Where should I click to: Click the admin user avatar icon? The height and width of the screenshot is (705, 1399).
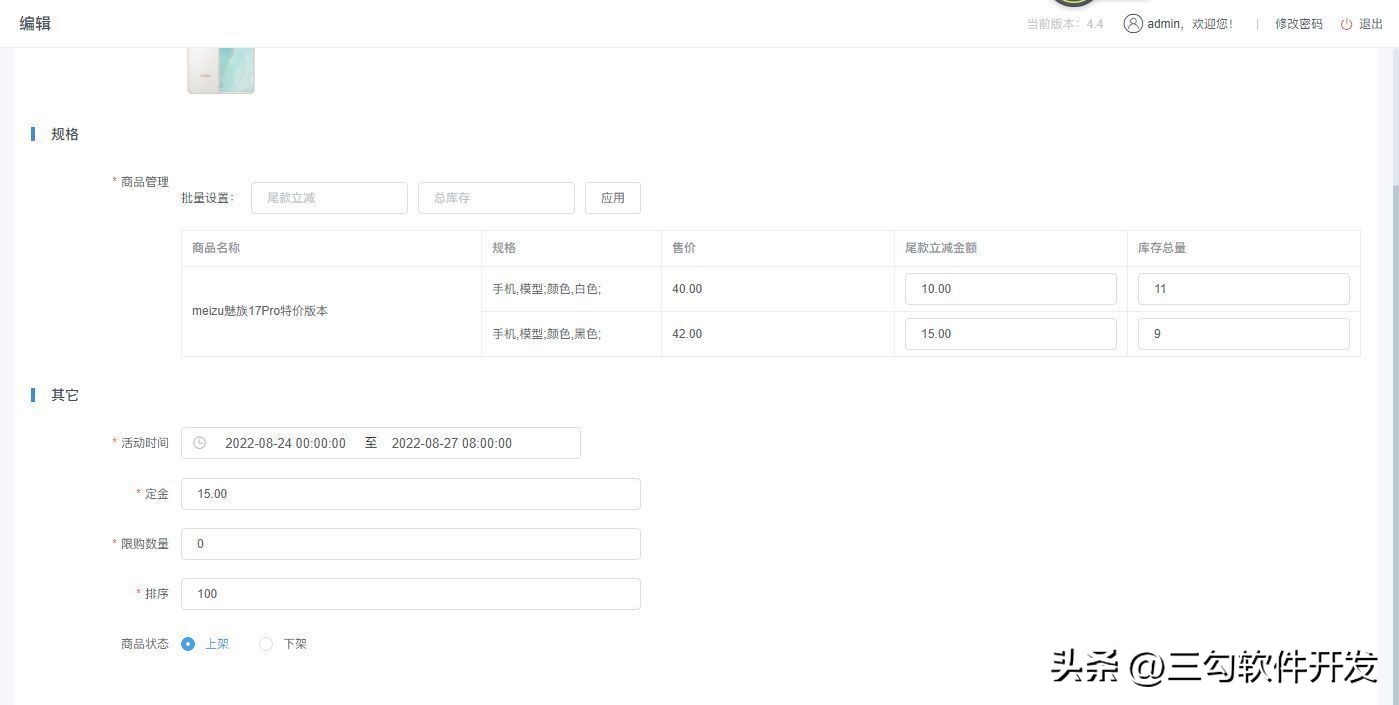pyautogui.click(x=1132, y=24)
